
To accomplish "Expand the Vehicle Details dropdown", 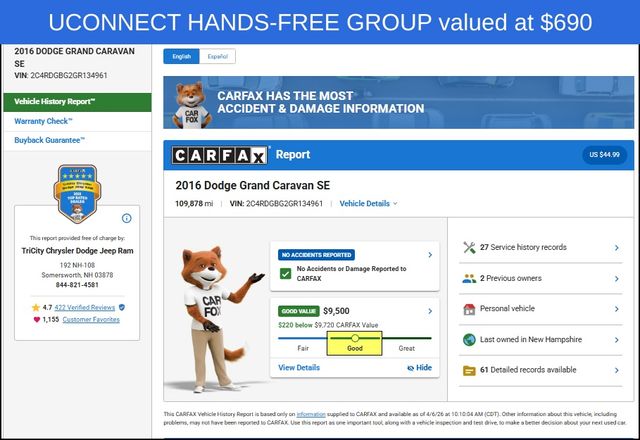I will click(368, 203).
